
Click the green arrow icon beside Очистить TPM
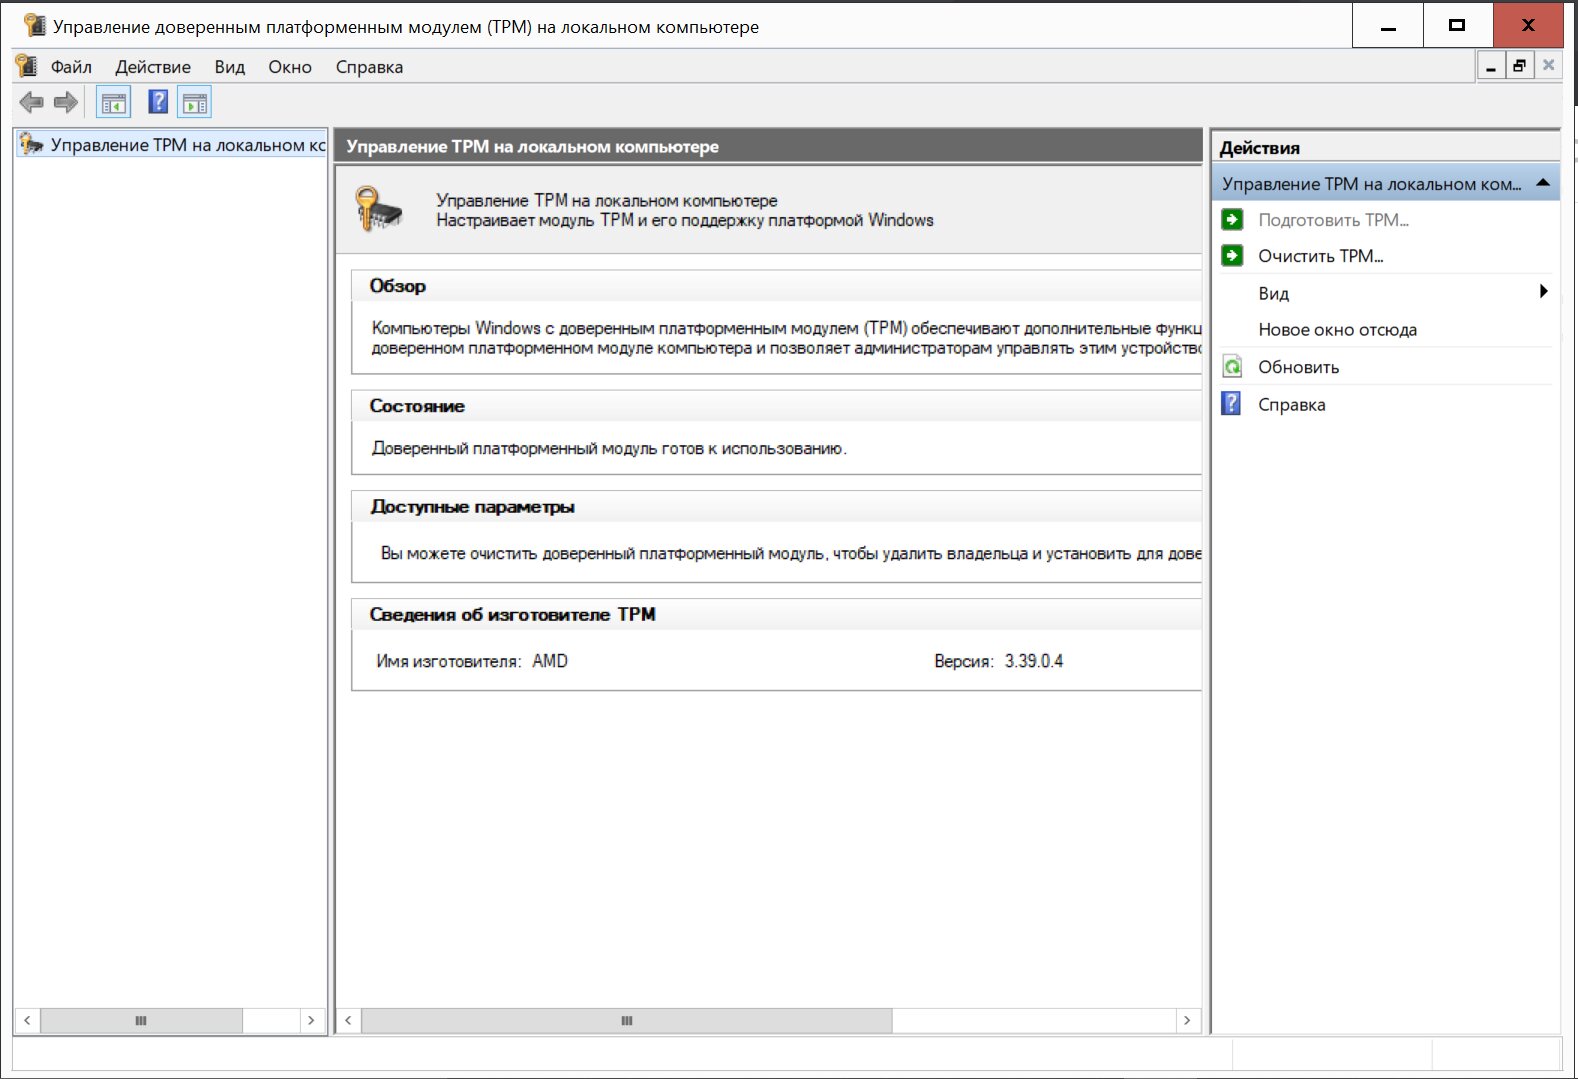(x=1232, y=256)
